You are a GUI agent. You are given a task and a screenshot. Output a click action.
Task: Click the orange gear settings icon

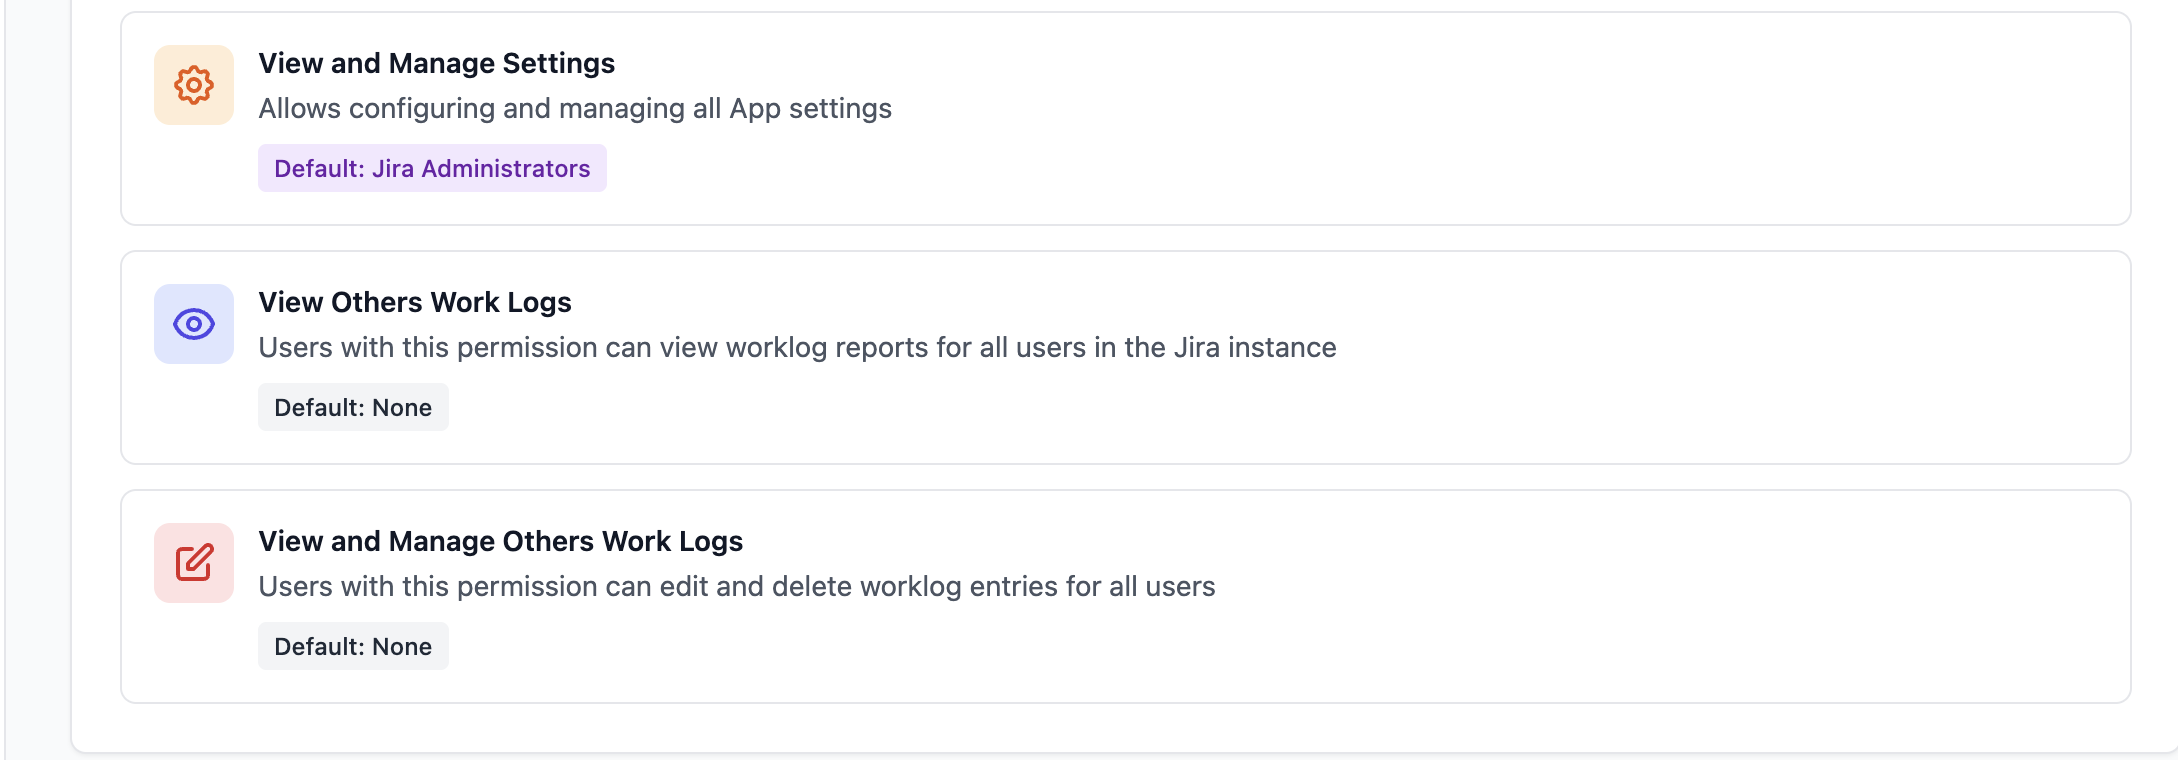click(x=194, y=85)
